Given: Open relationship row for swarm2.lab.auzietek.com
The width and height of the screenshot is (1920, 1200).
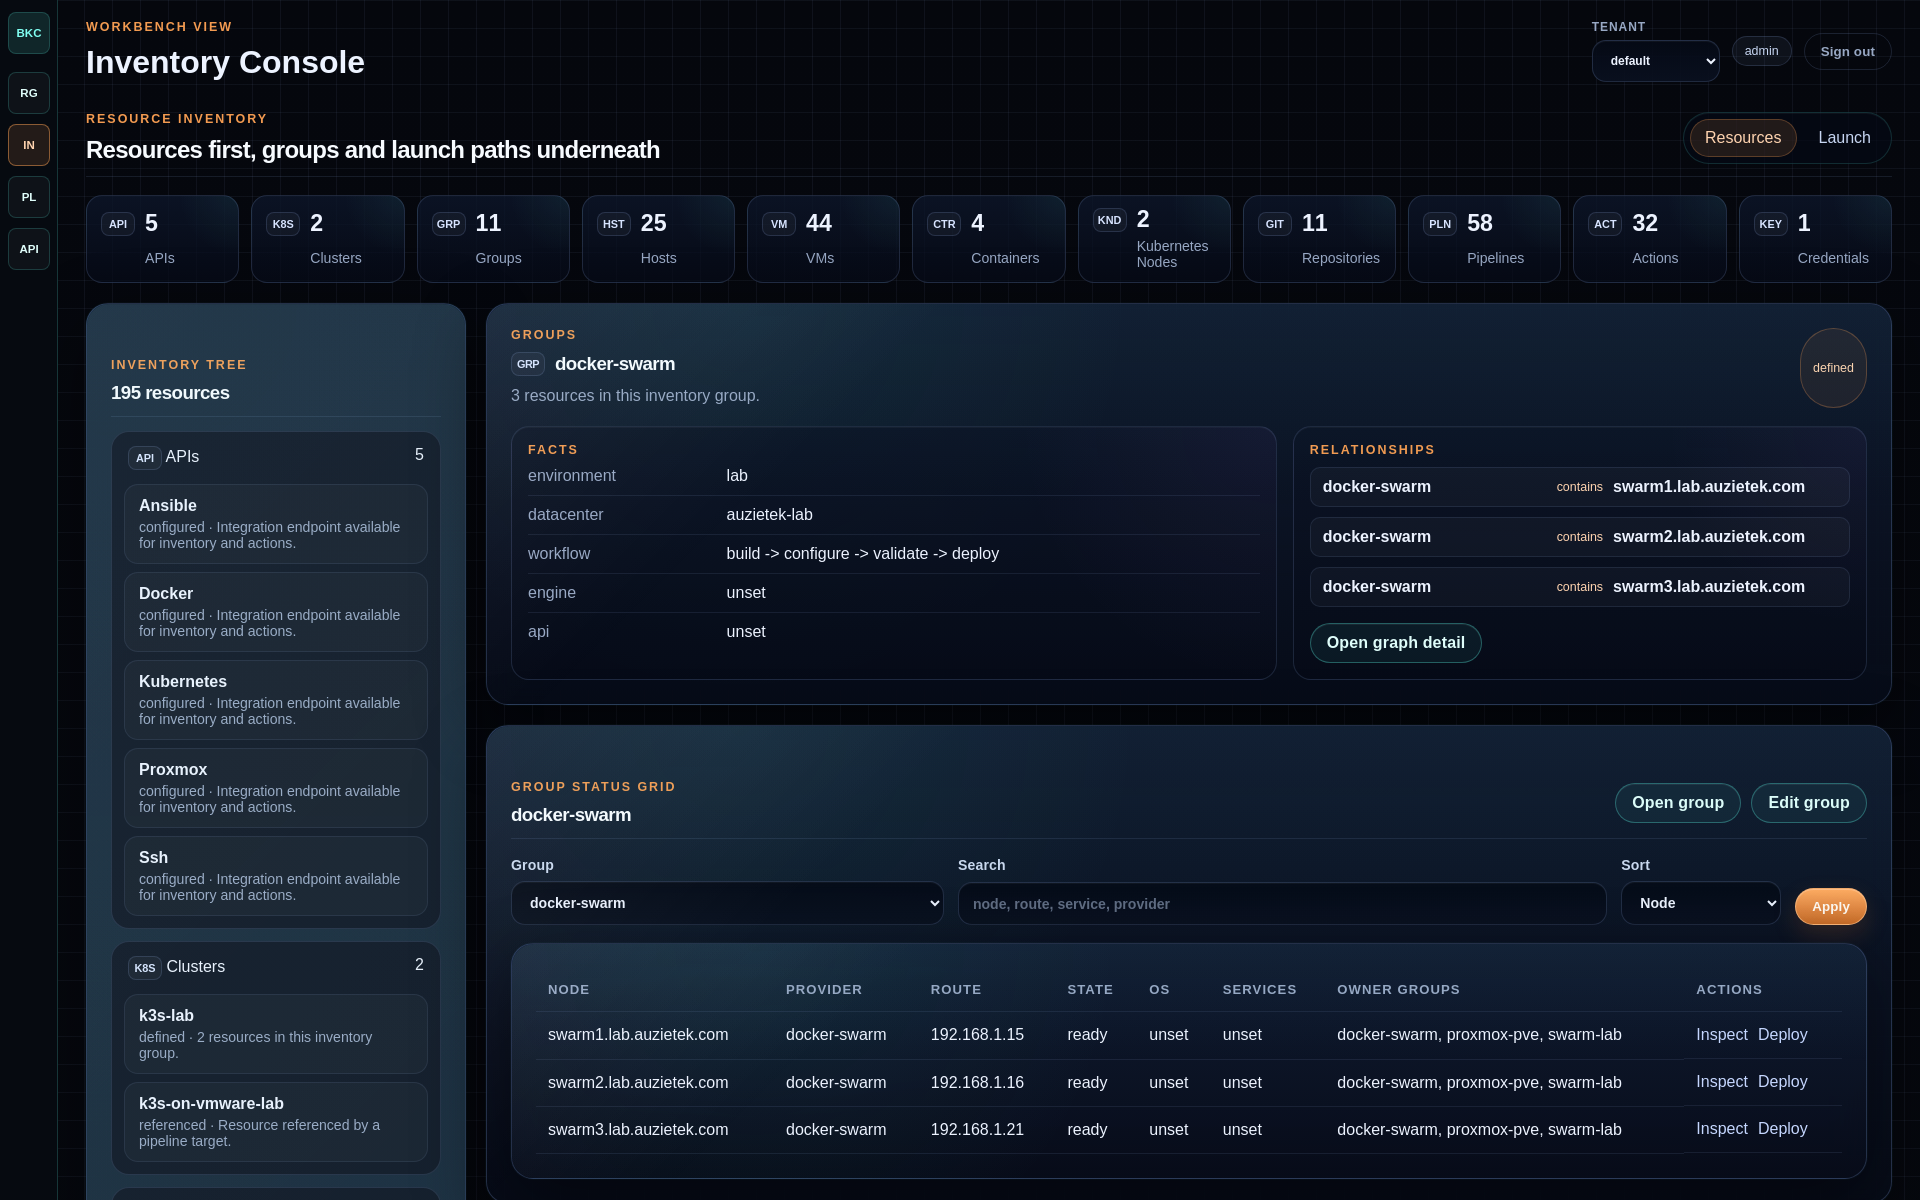Looking at the screenshot, I should 1579,537.
